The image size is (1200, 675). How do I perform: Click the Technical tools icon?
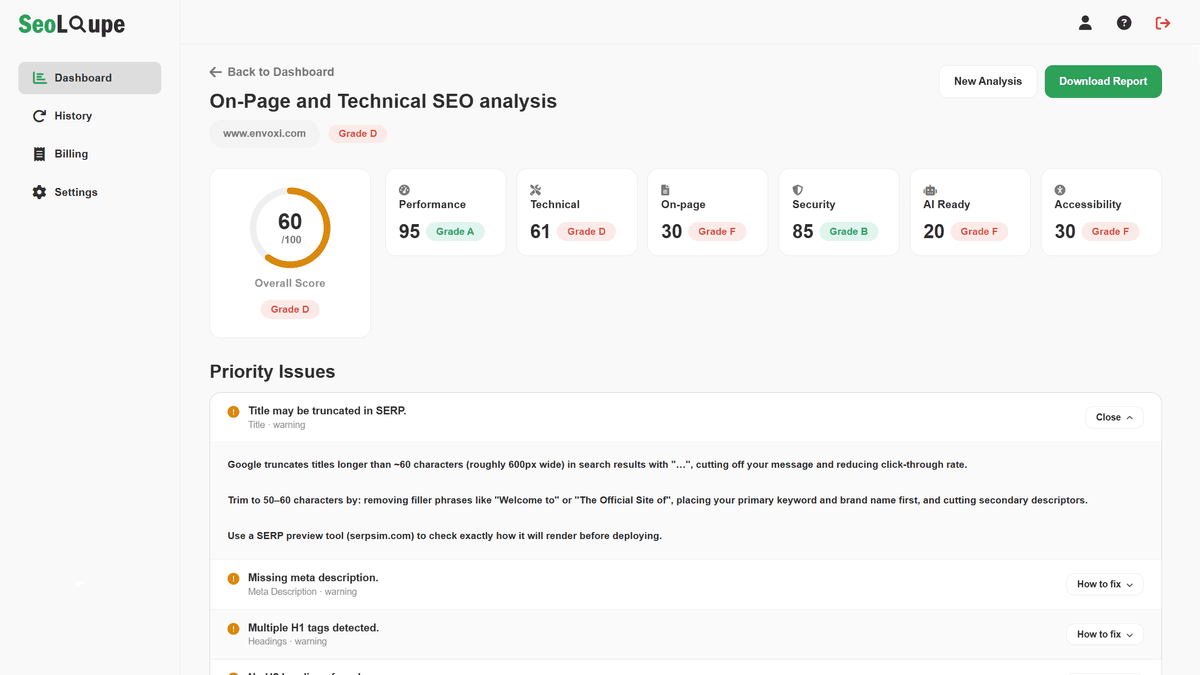pos(535,190)
